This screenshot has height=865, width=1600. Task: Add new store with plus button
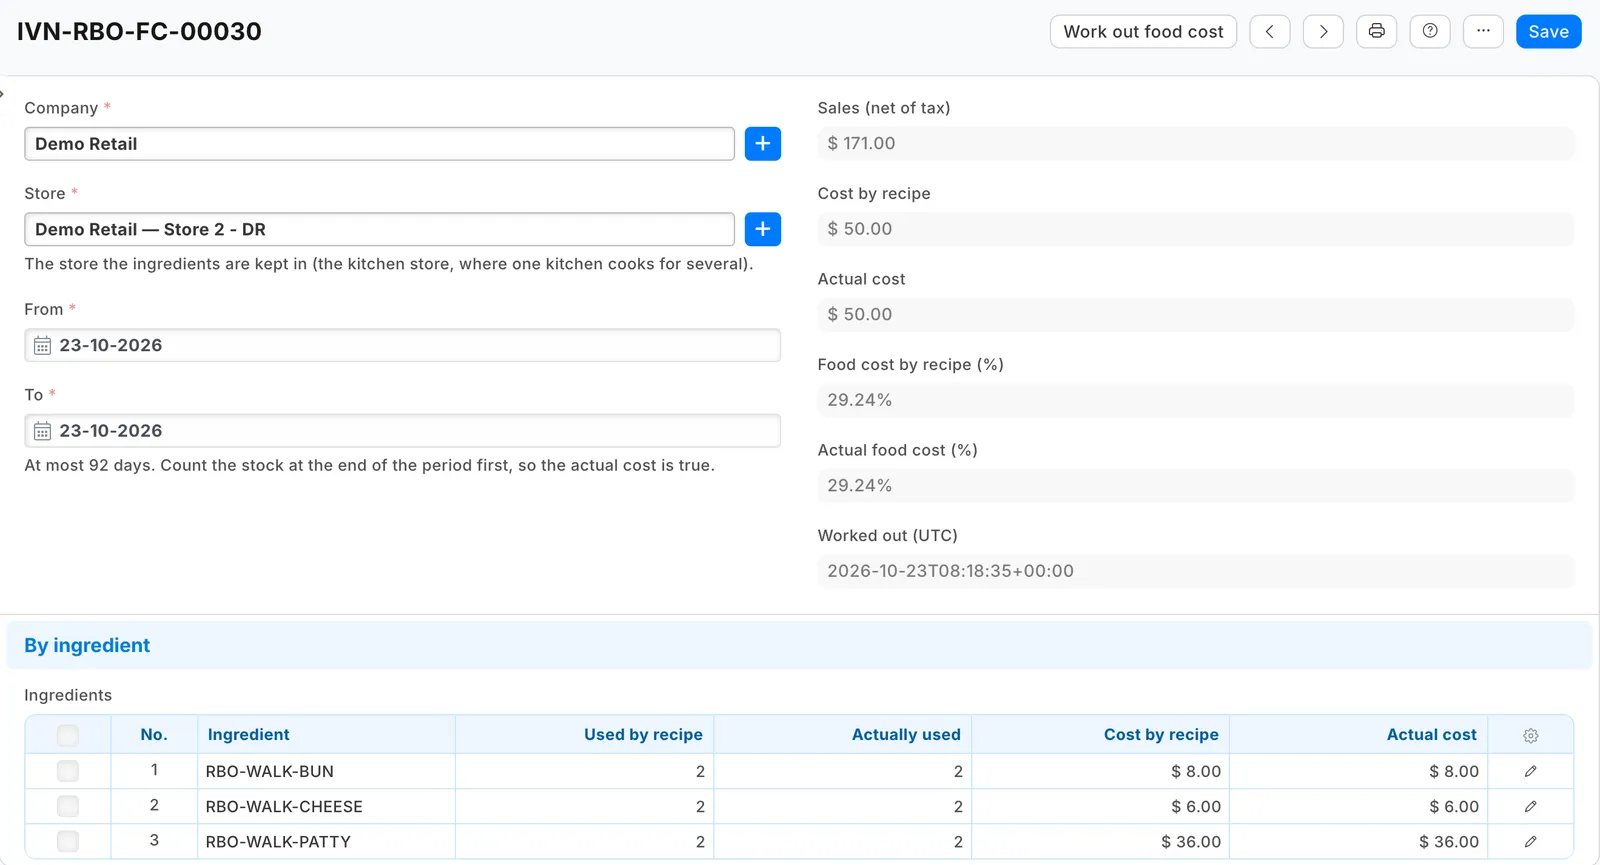click(763, 229)
